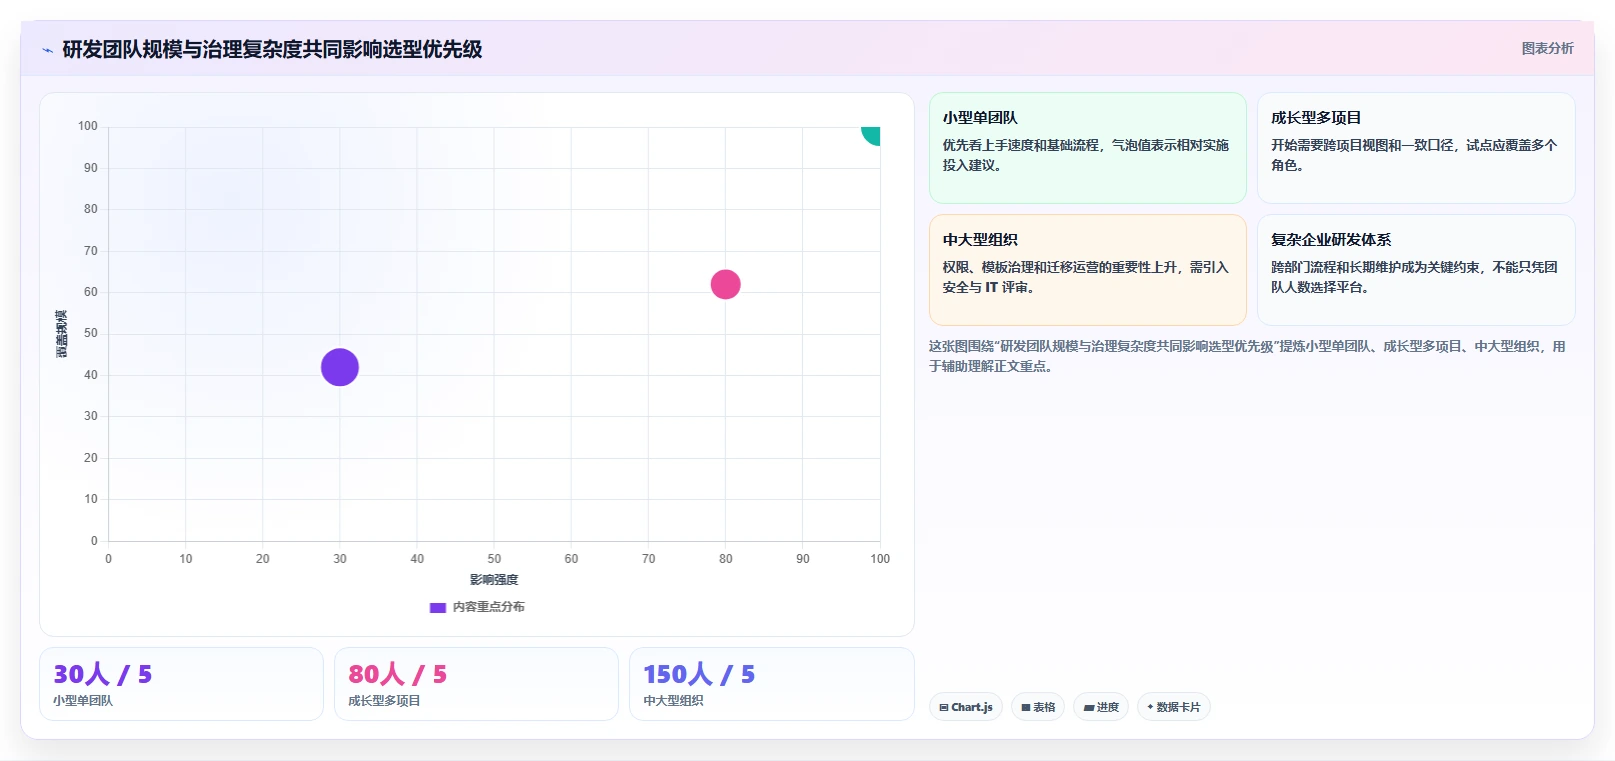Click the 中大型组织 caption under 150人 / 5
The width and height of the screenshot is (1615, 761).
673,701
